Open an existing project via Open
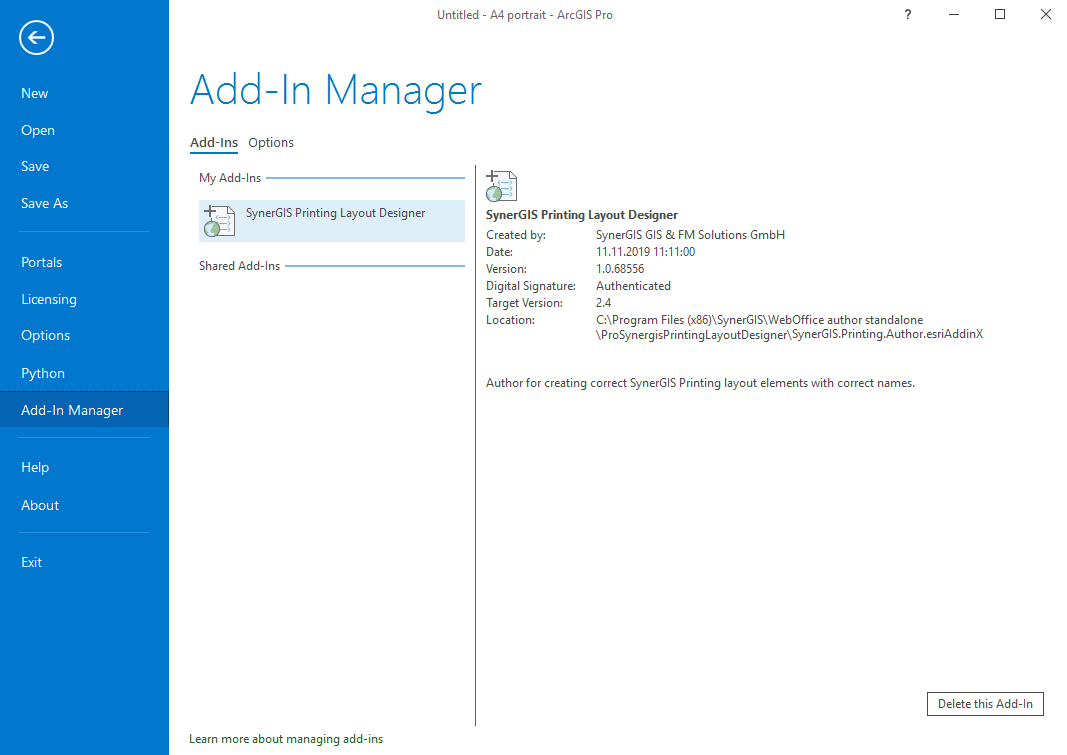Screen dimensions: 1067x755 point(37,129)
